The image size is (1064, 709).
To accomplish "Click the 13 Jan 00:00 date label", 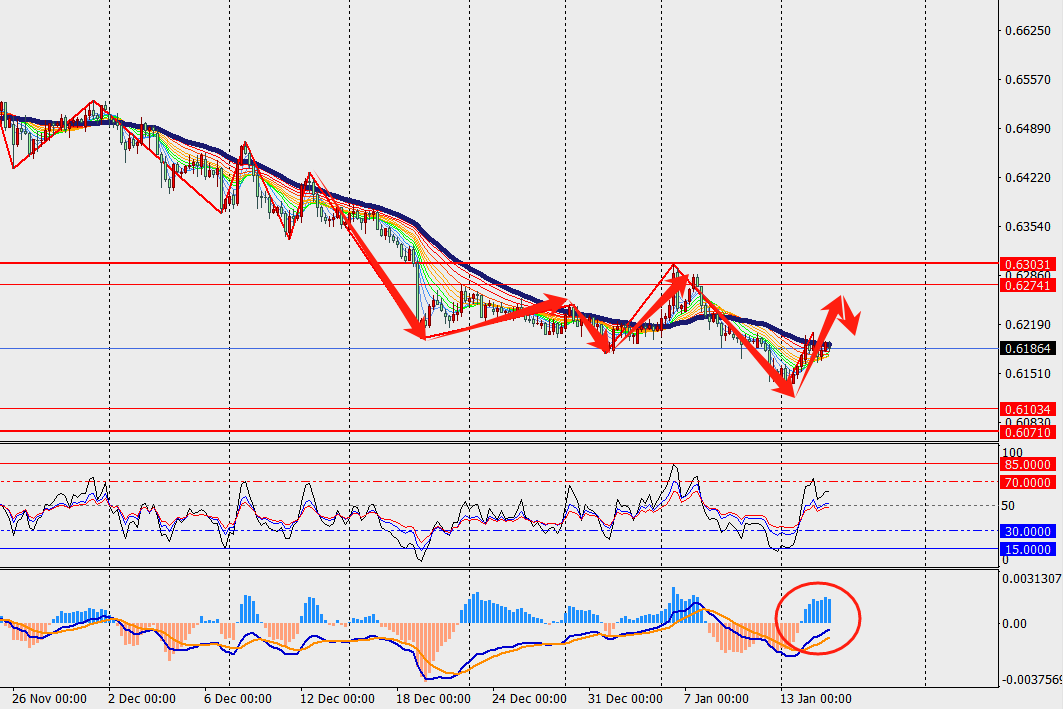I will (816, 699).
